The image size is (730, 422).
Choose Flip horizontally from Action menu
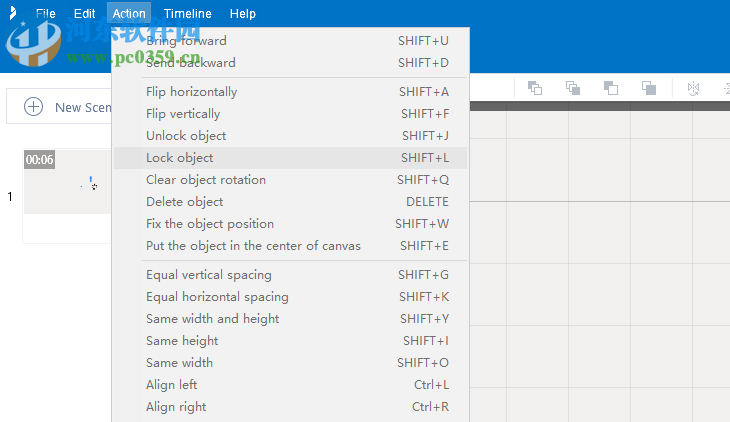(x=192, y=92)
